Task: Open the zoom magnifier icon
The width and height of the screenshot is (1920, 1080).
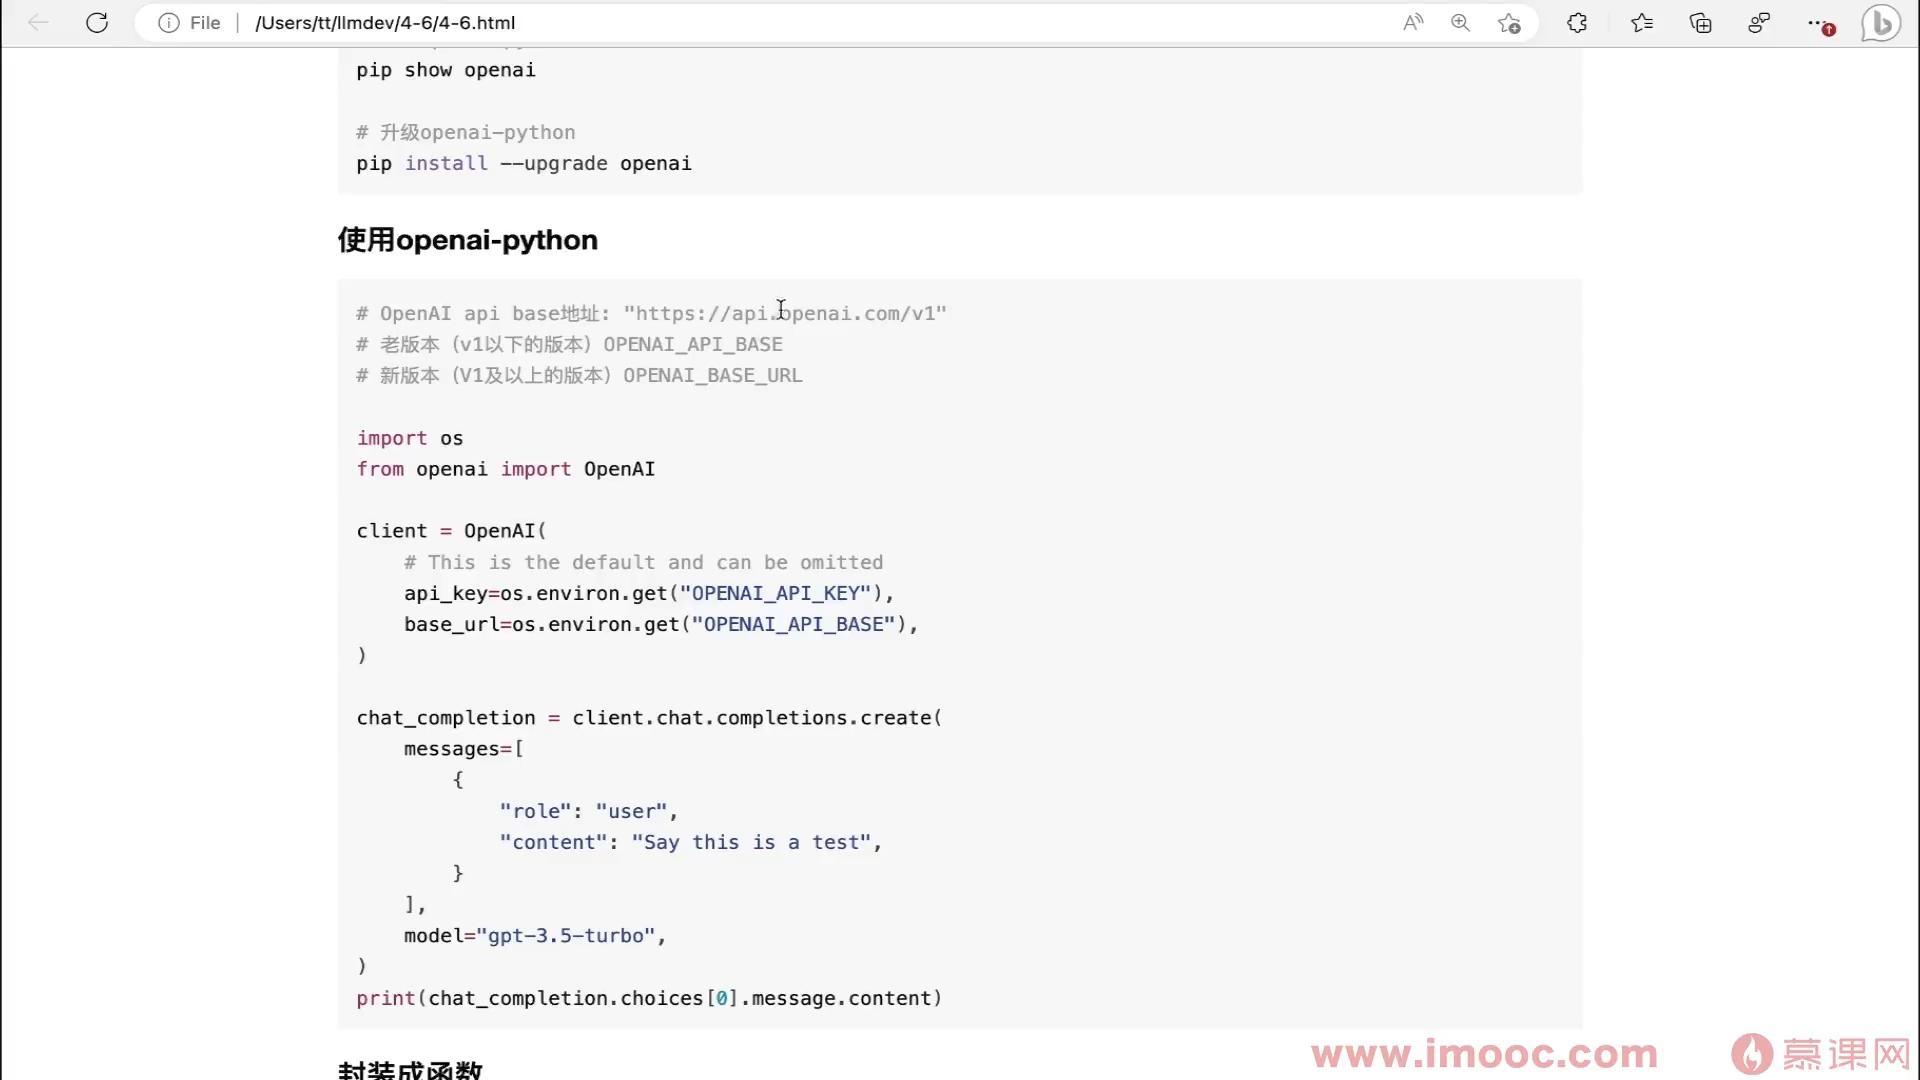Action: 1460,22
